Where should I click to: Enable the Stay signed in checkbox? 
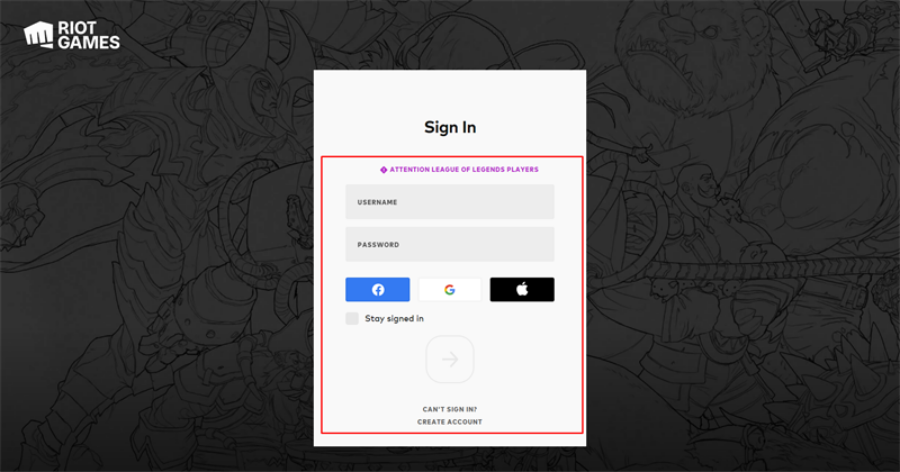point(352,318)
